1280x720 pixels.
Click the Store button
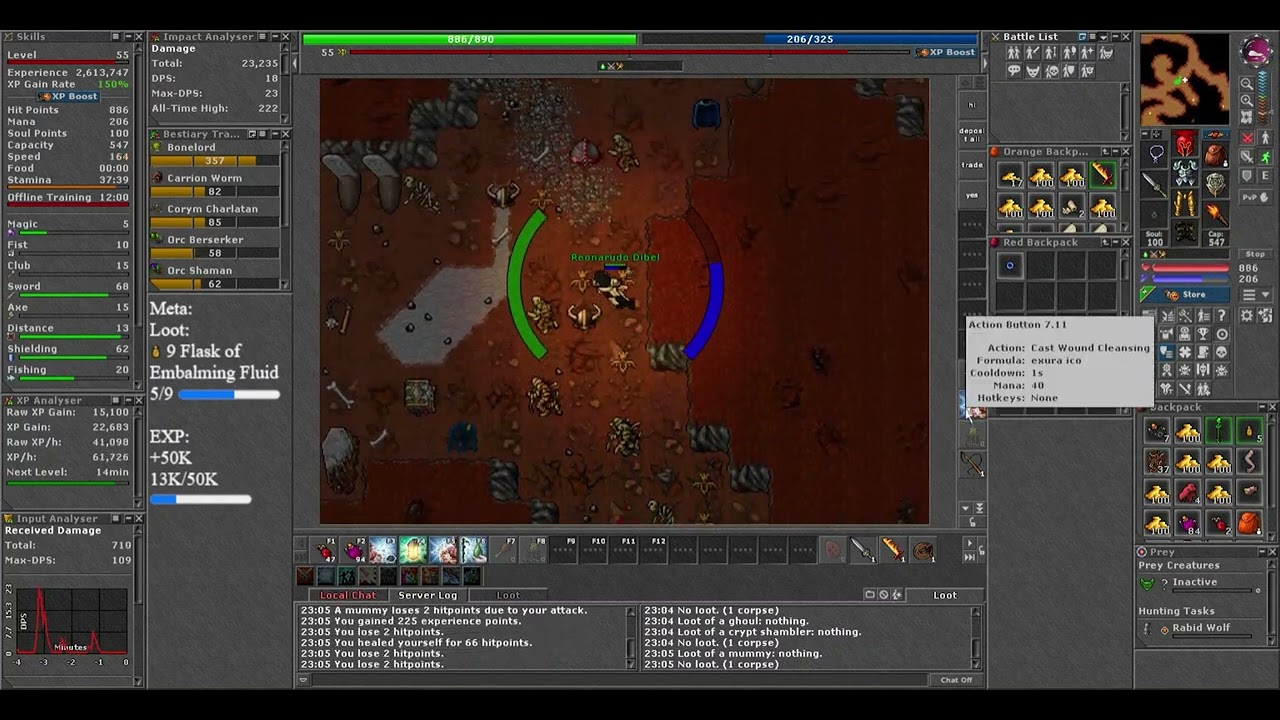coord(1185,295)
